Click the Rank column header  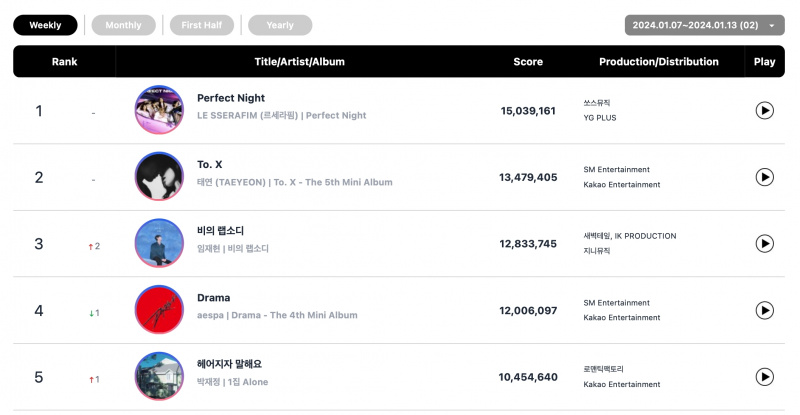click(64, 62)
